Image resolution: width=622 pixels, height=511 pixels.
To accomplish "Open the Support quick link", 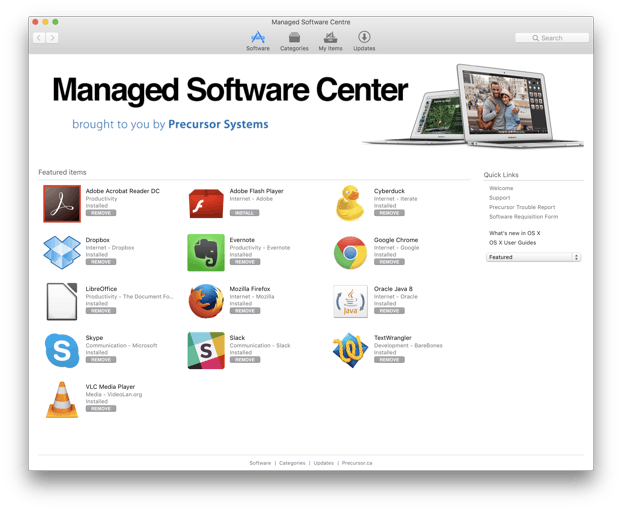I will [x=499, y=198].
